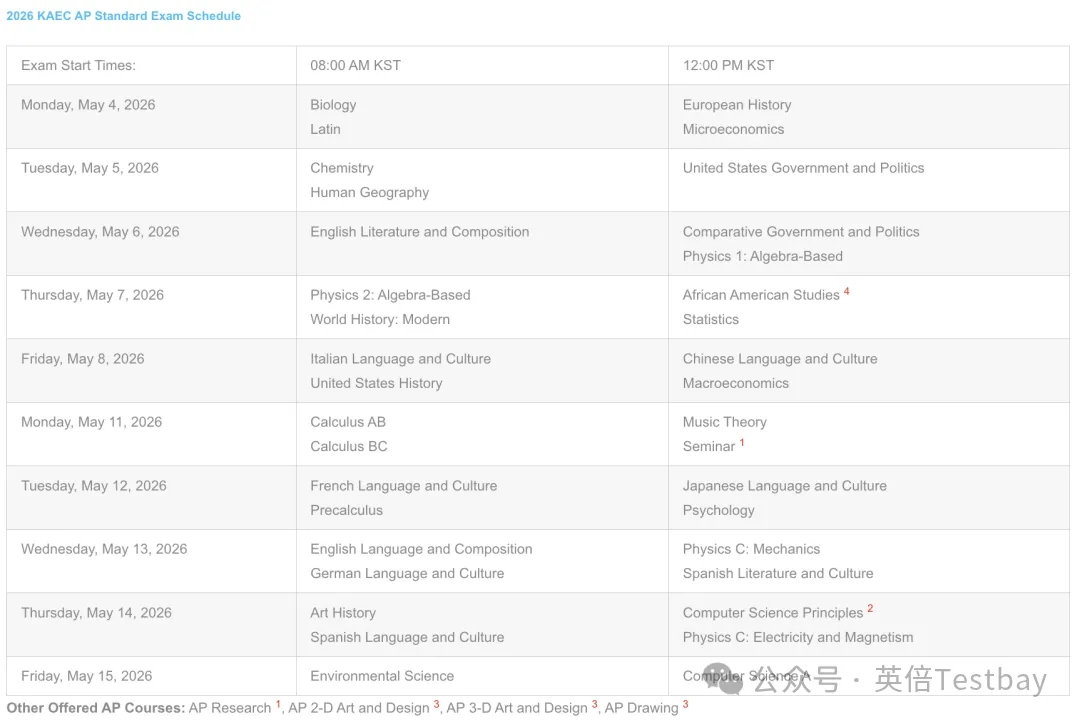Select the Monday, May 4, 2026 date cell
Viewport: 1080px width, 722px height.
(x=88, y=105)
